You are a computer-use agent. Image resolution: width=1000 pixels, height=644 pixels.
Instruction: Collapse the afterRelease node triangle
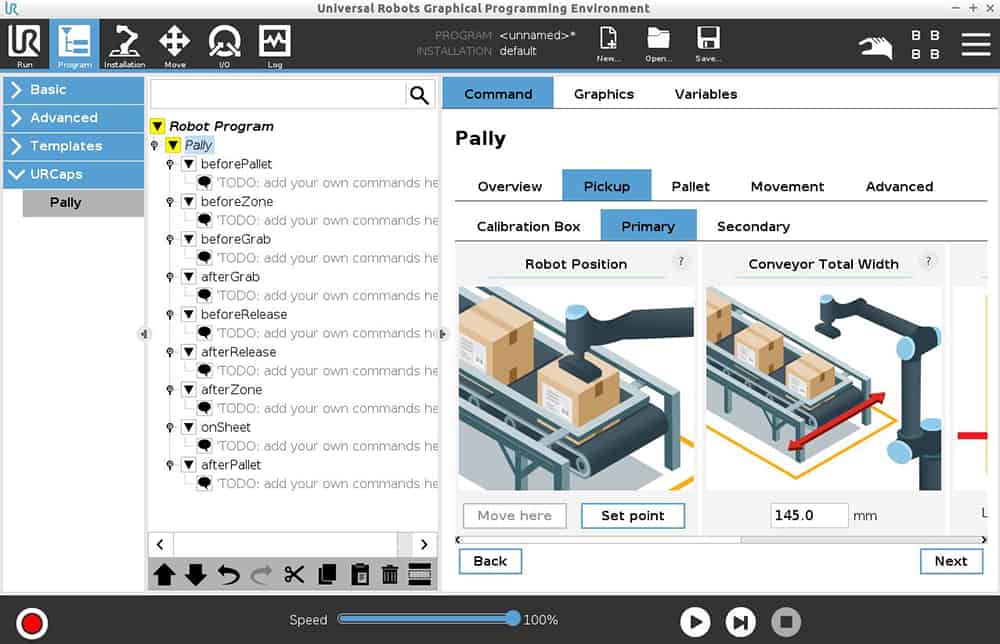pyautogui.click(x=189, y=352)
